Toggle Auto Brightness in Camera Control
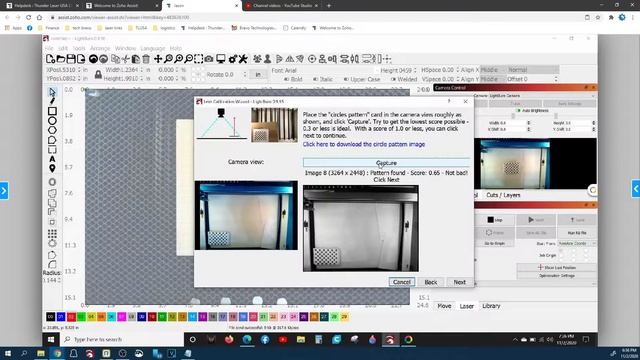Screen dimensions: 640x360 point(533,111)
